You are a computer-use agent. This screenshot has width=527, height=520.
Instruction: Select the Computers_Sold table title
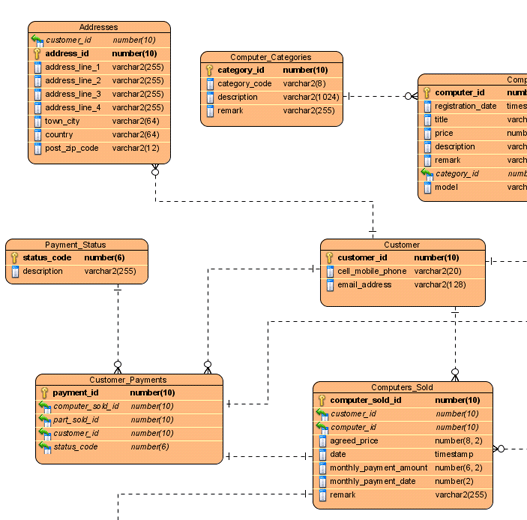point(402,387)
